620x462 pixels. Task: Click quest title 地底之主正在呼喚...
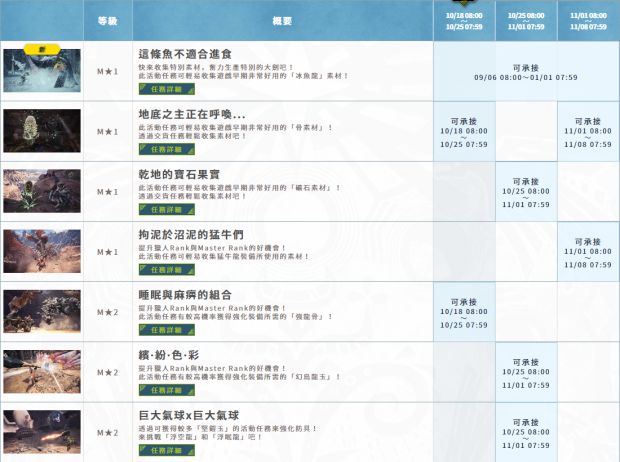tap(192, 114)
